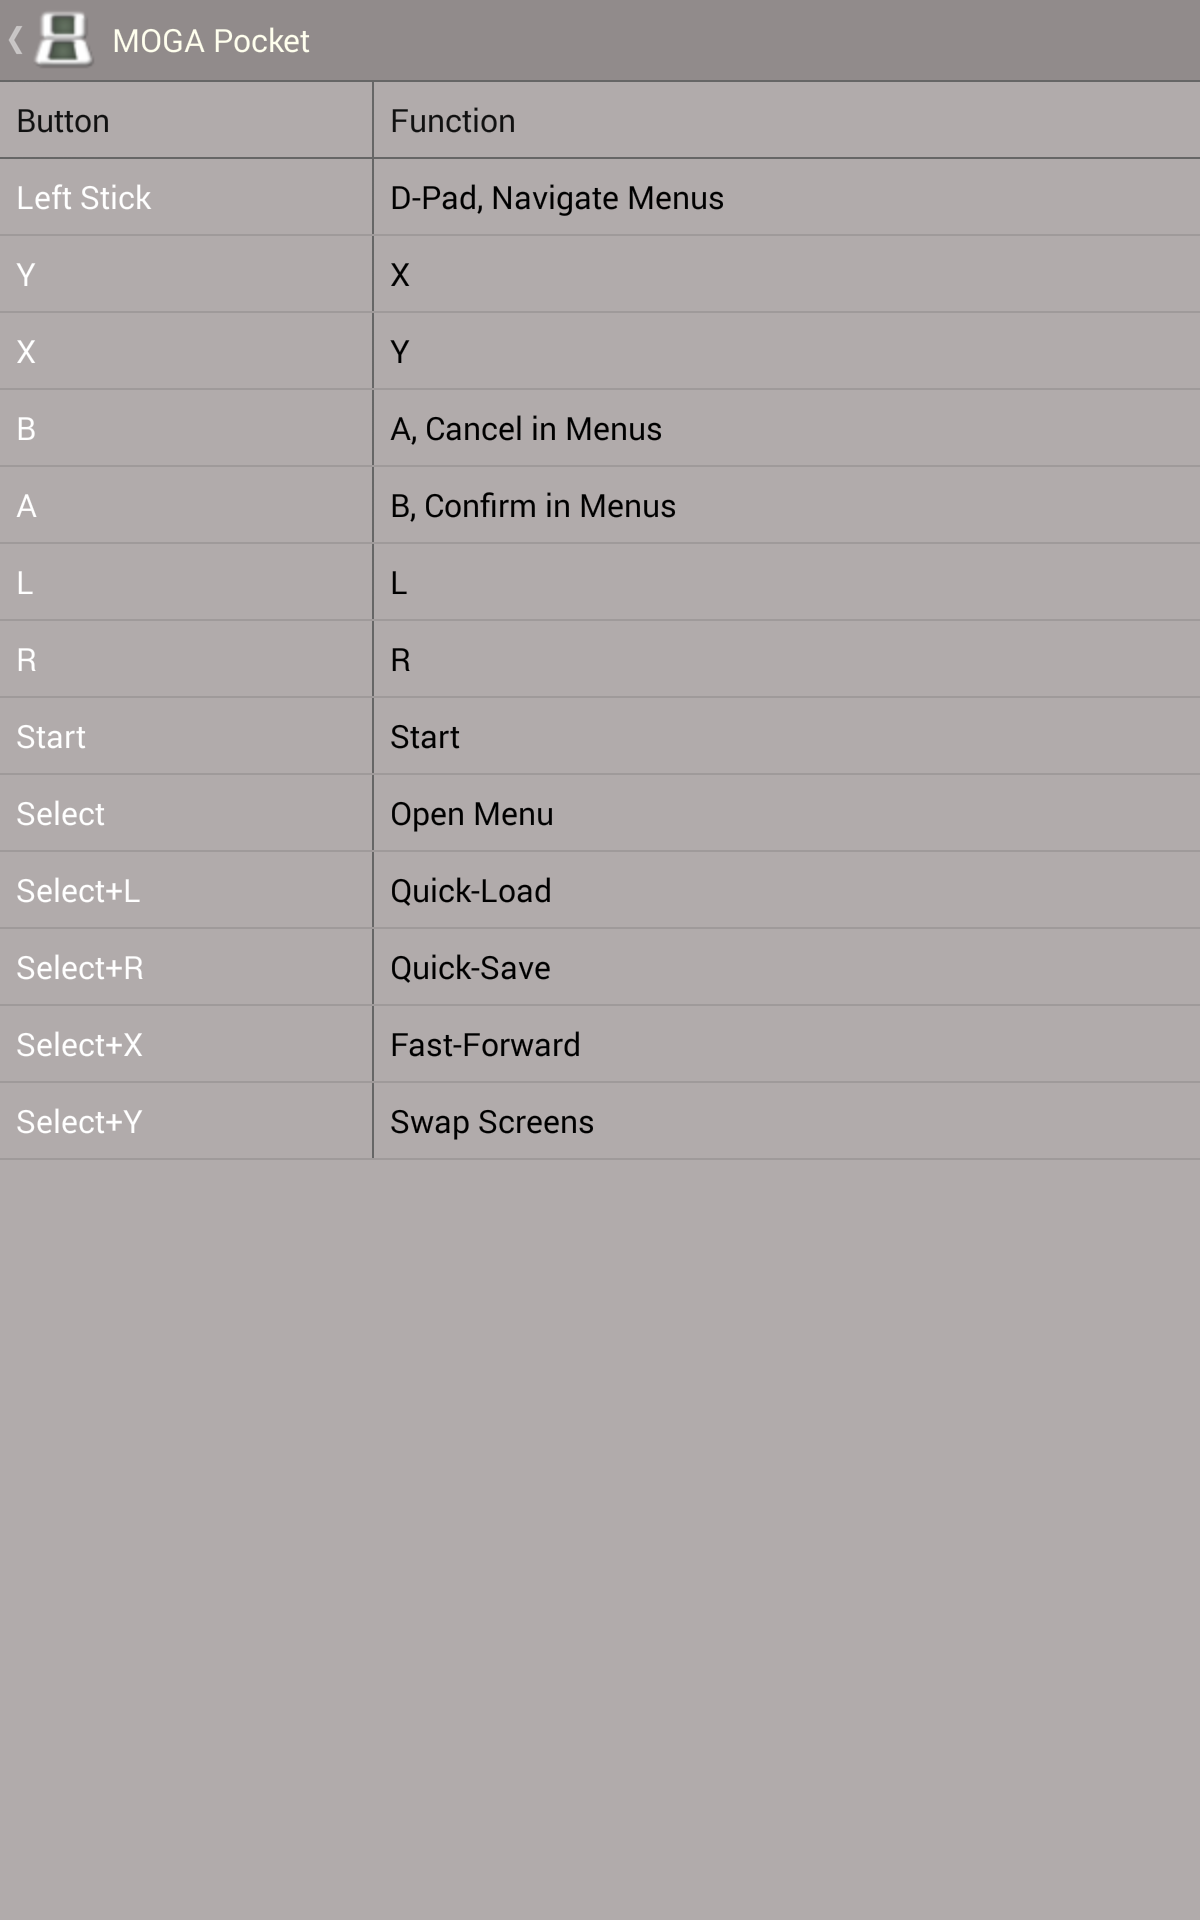Open the Start button mapping entry
This screenshot has width=1200, height=1920.
(x=185, y=736)
